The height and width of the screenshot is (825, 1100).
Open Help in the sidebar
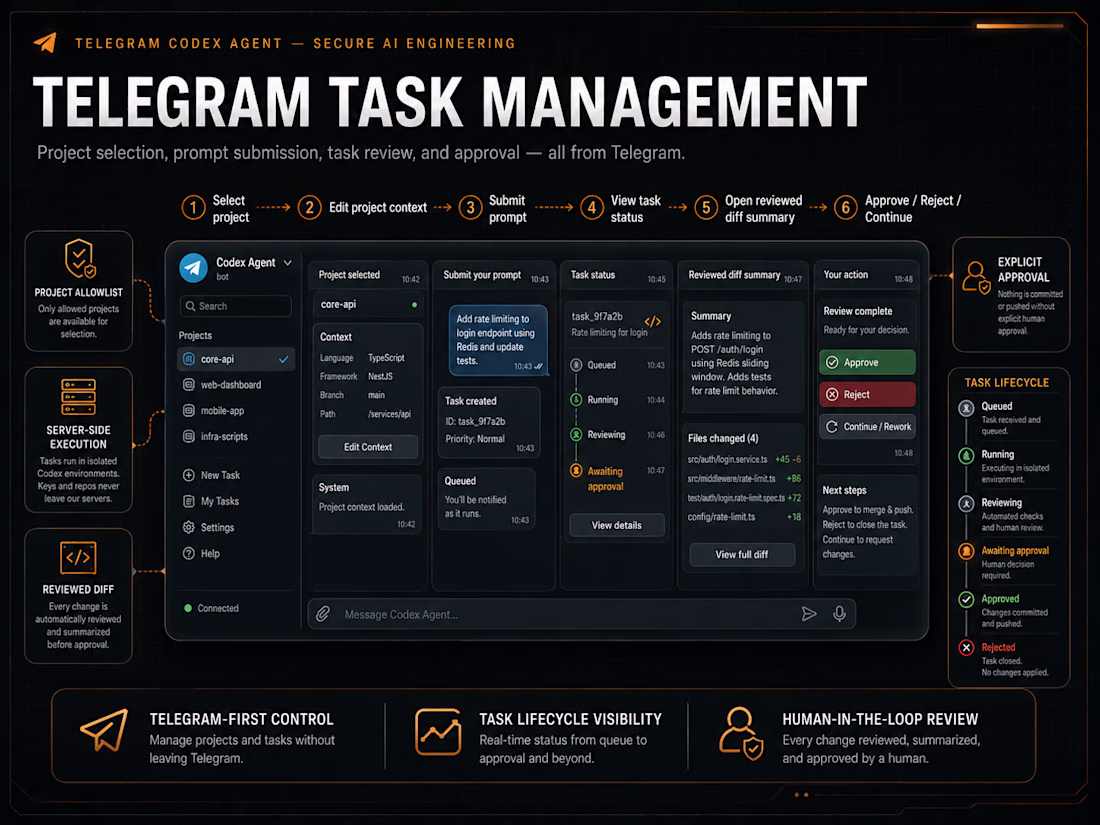coord(201,554)
